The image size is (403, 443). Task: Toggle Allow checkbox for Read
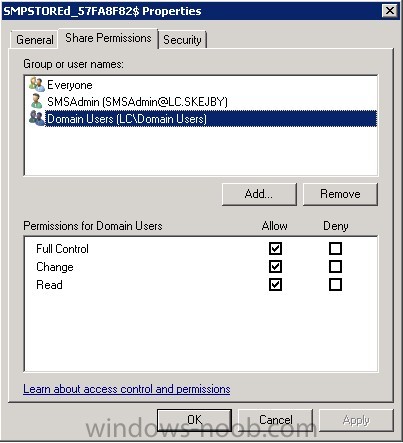point(275,285)
